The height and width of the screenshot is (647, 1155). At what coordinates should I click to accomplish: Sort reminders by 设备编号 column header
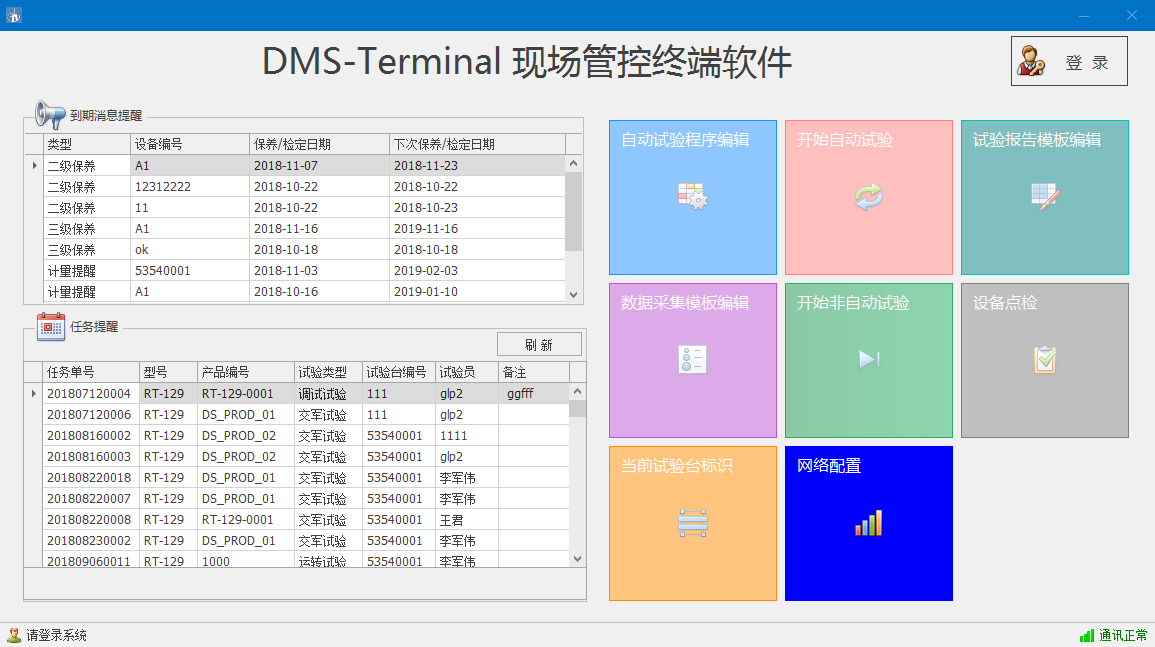click(x=190, y=144)
